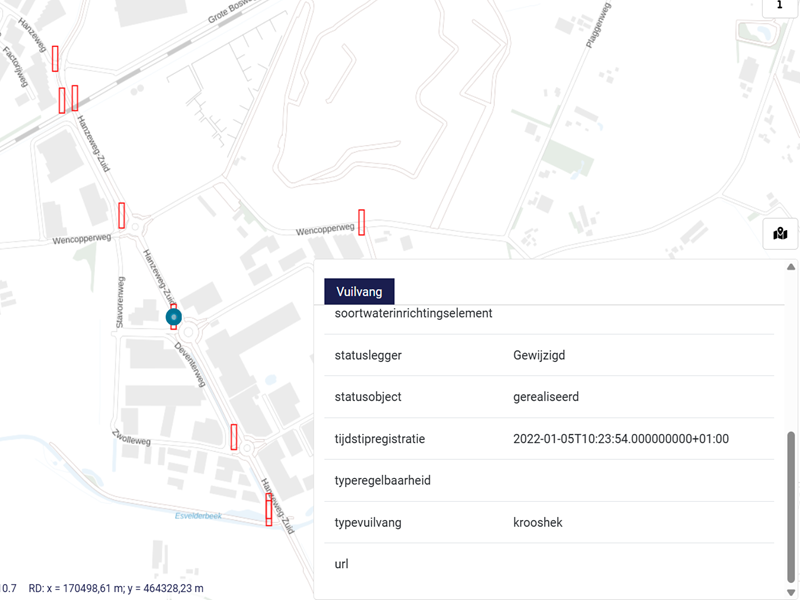Click right red marker of pair by railway
Screen dimensions: 800x600
click(x=75, y=97)
